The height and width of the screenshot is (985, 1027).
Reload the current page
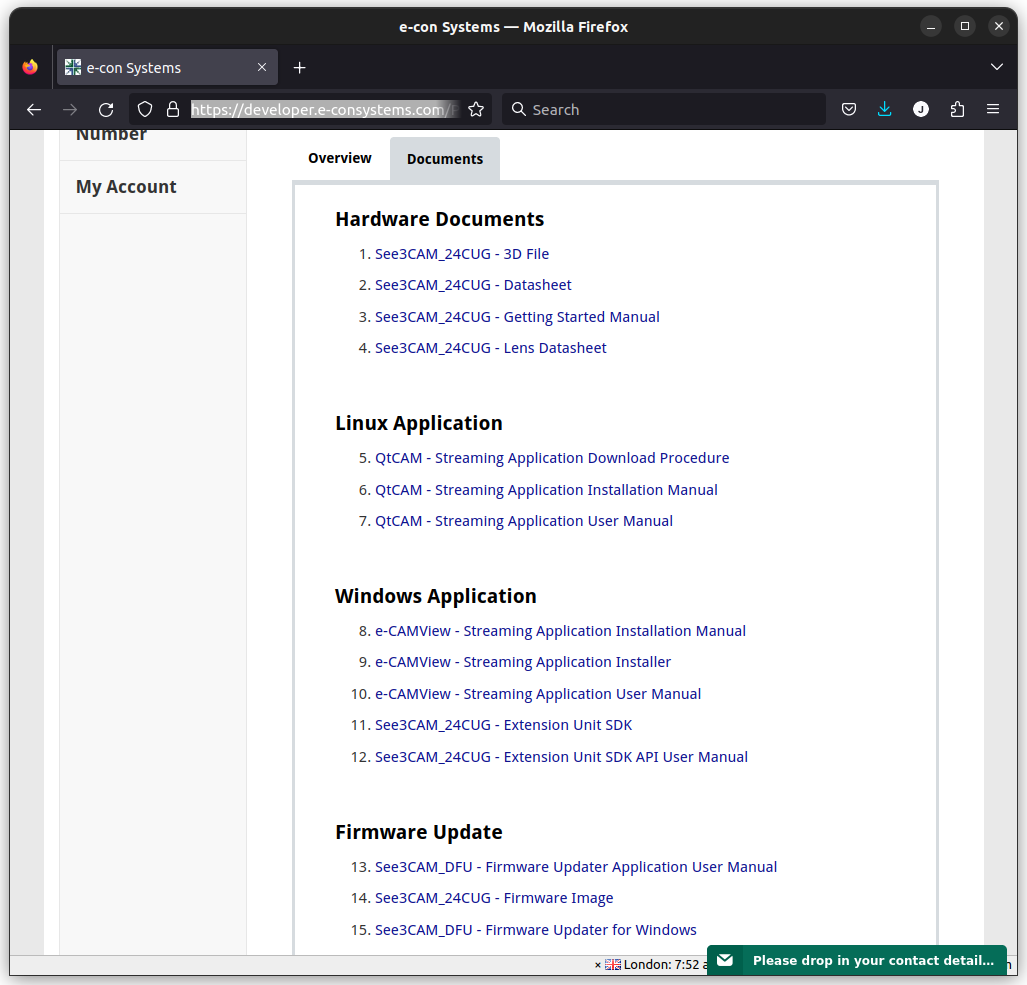(x=106, y=109)
